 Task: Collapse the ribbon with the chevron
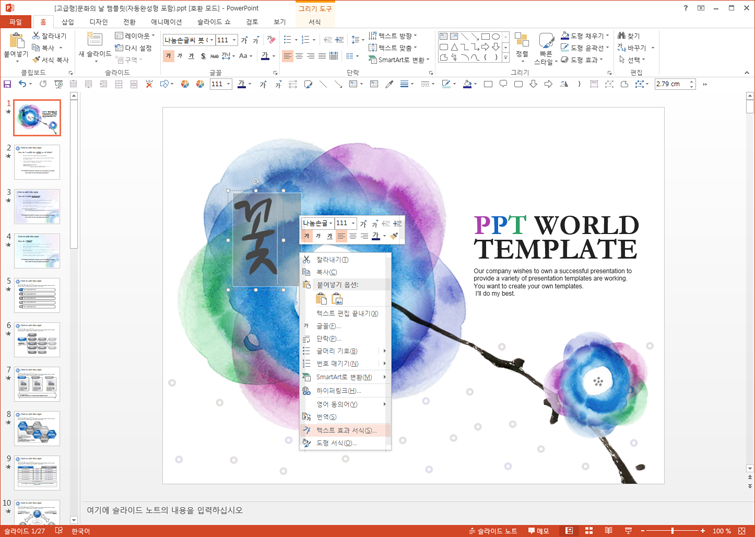click(x=746, y=73)
